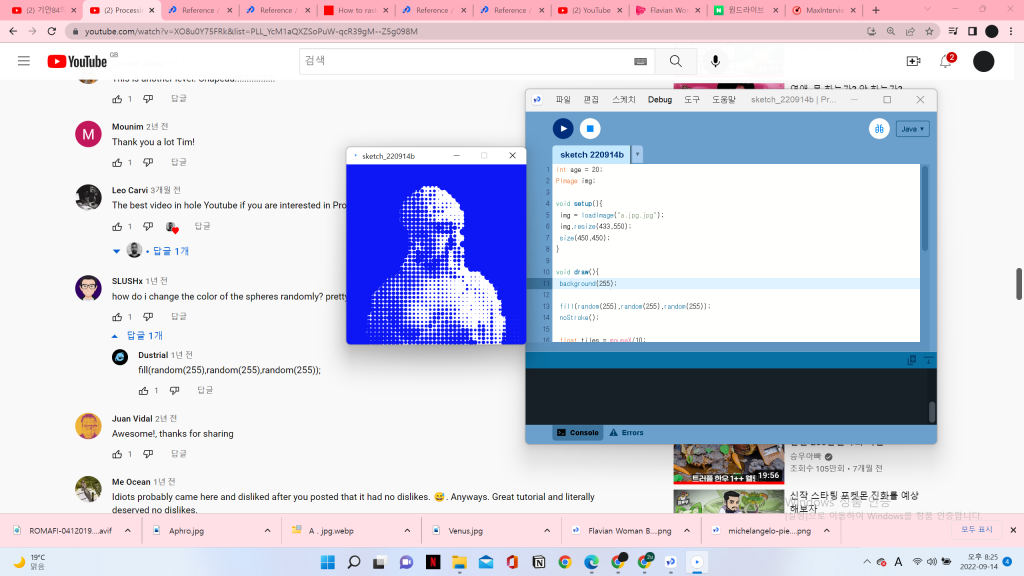Like Leo Carvi's comment
The image size is (1024, 576).
coord(117,226)
